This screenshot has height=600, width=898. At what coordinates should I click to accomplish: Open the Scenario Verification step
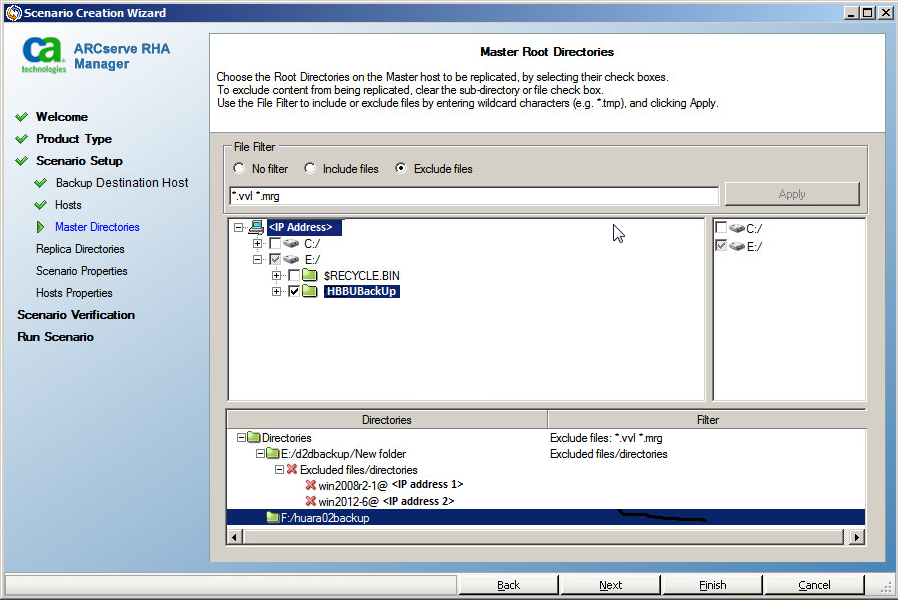coord(76,315)
